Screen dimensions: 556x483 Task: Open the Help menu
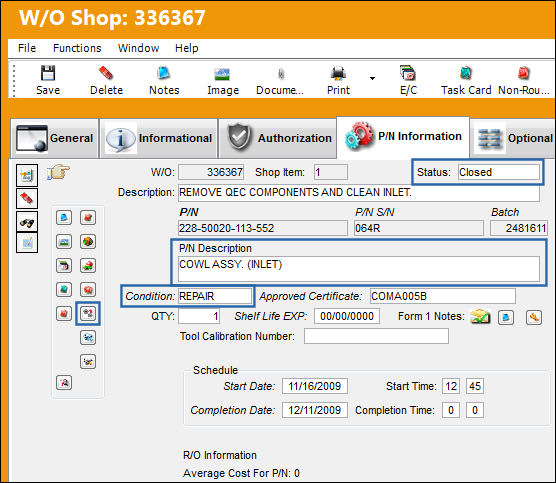[x=187, y=48]
